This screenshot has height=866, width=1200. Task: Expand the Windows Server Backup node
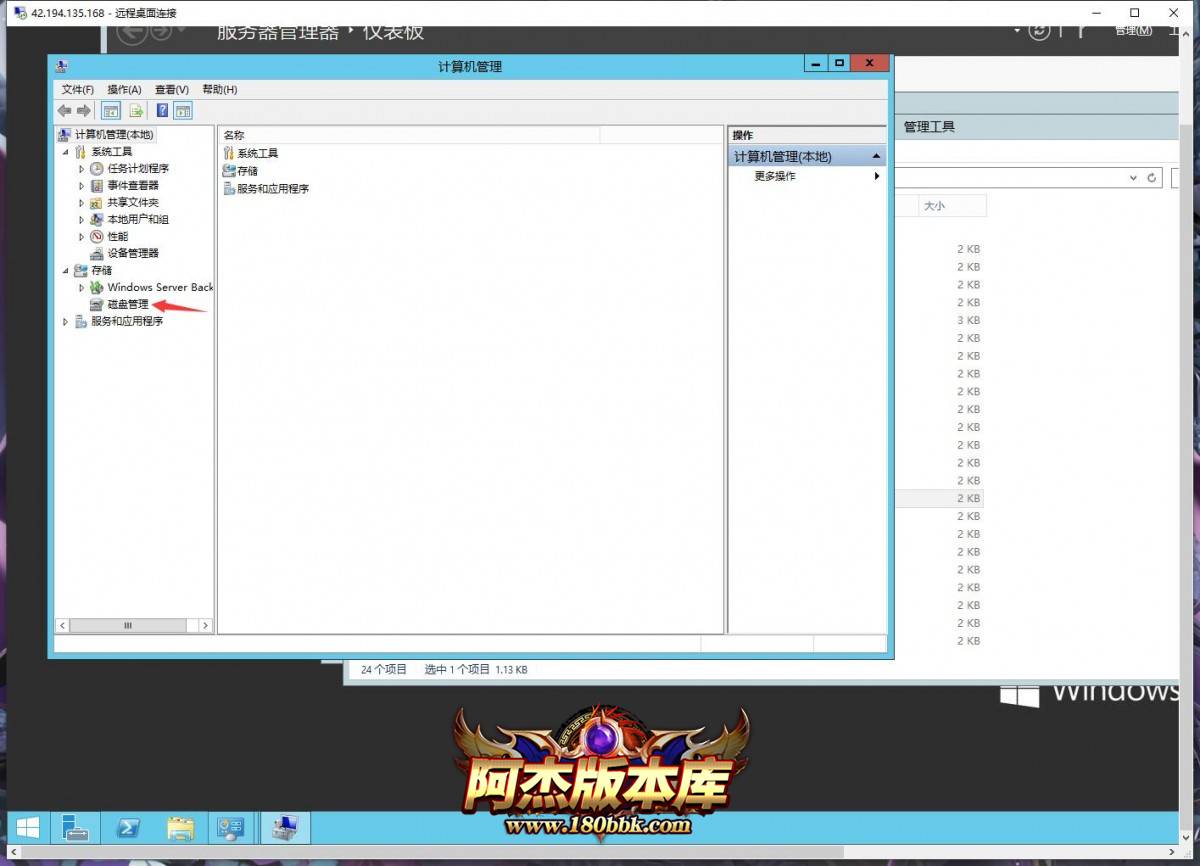click(82, 287)
